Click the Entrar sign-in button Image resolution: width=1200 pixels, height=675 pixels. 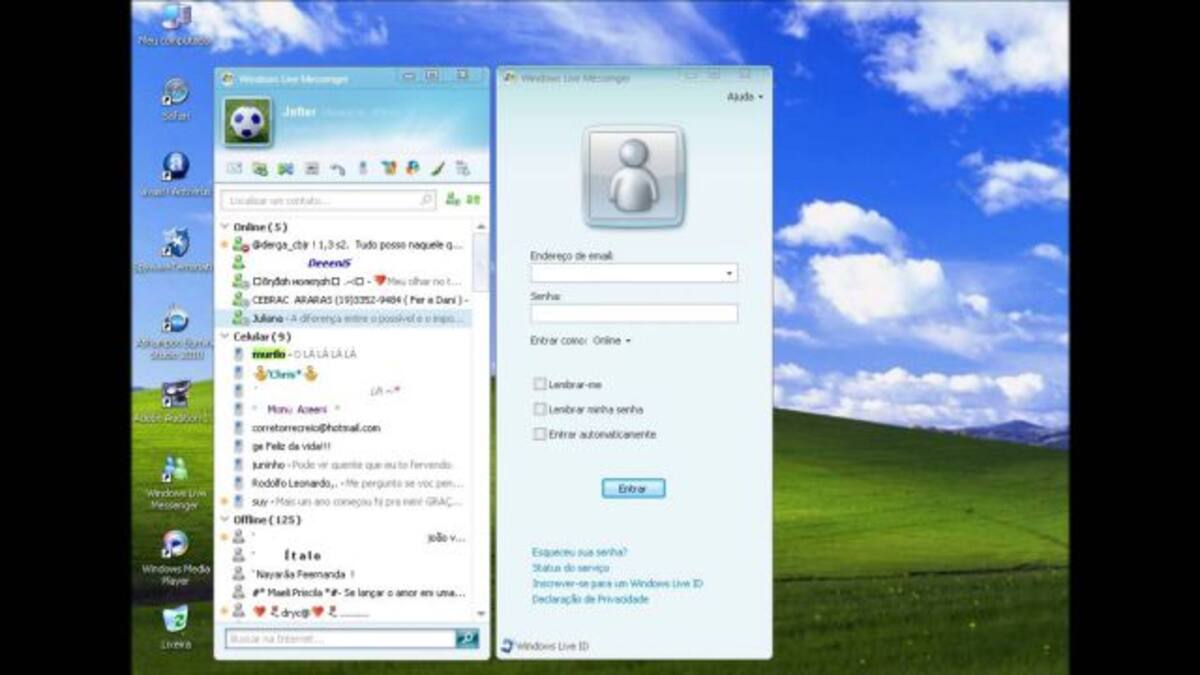634,488
